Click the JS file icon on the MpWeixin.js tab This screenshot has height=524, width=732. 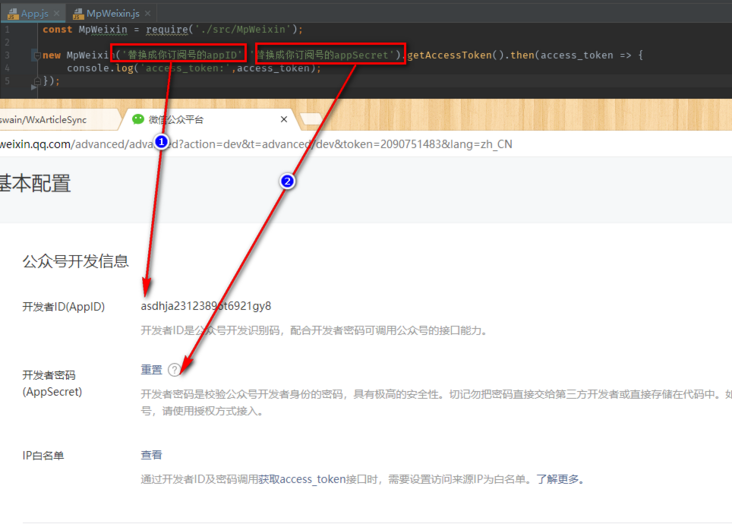78,14
